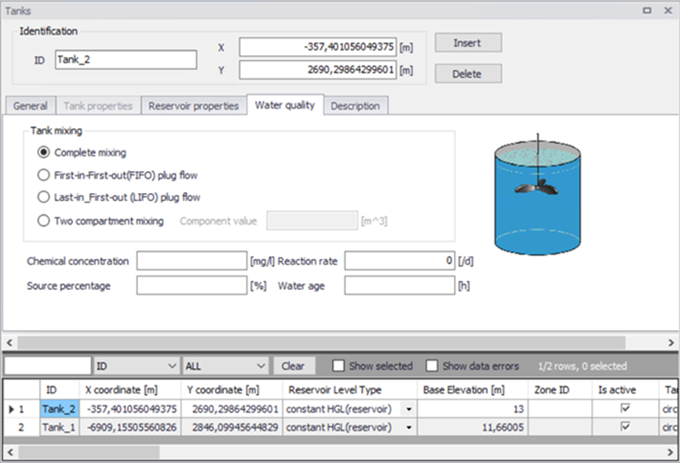
Task: Sort by Zone ID column header
Action: click(x=560, y=390)
